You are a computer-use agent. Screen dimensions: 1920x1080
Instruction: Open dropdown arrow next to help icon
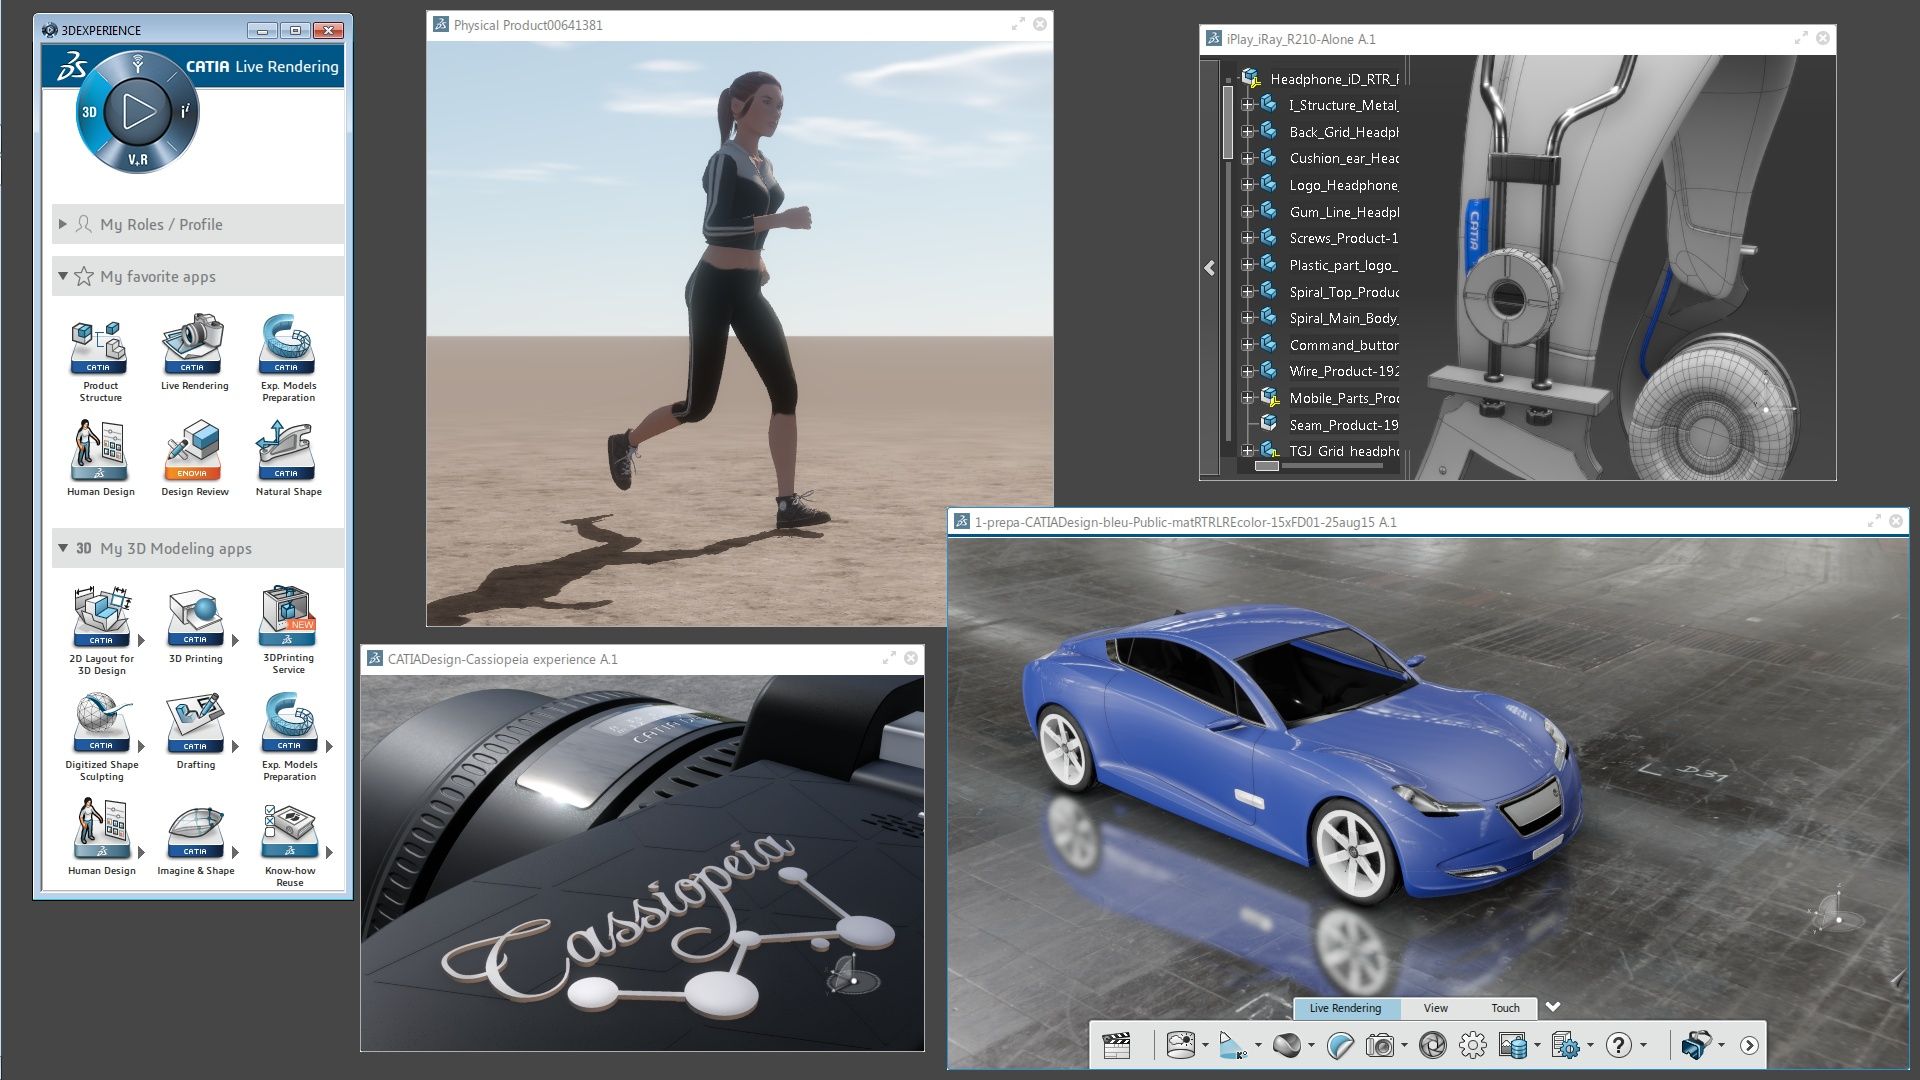tap(1643, 1046)
